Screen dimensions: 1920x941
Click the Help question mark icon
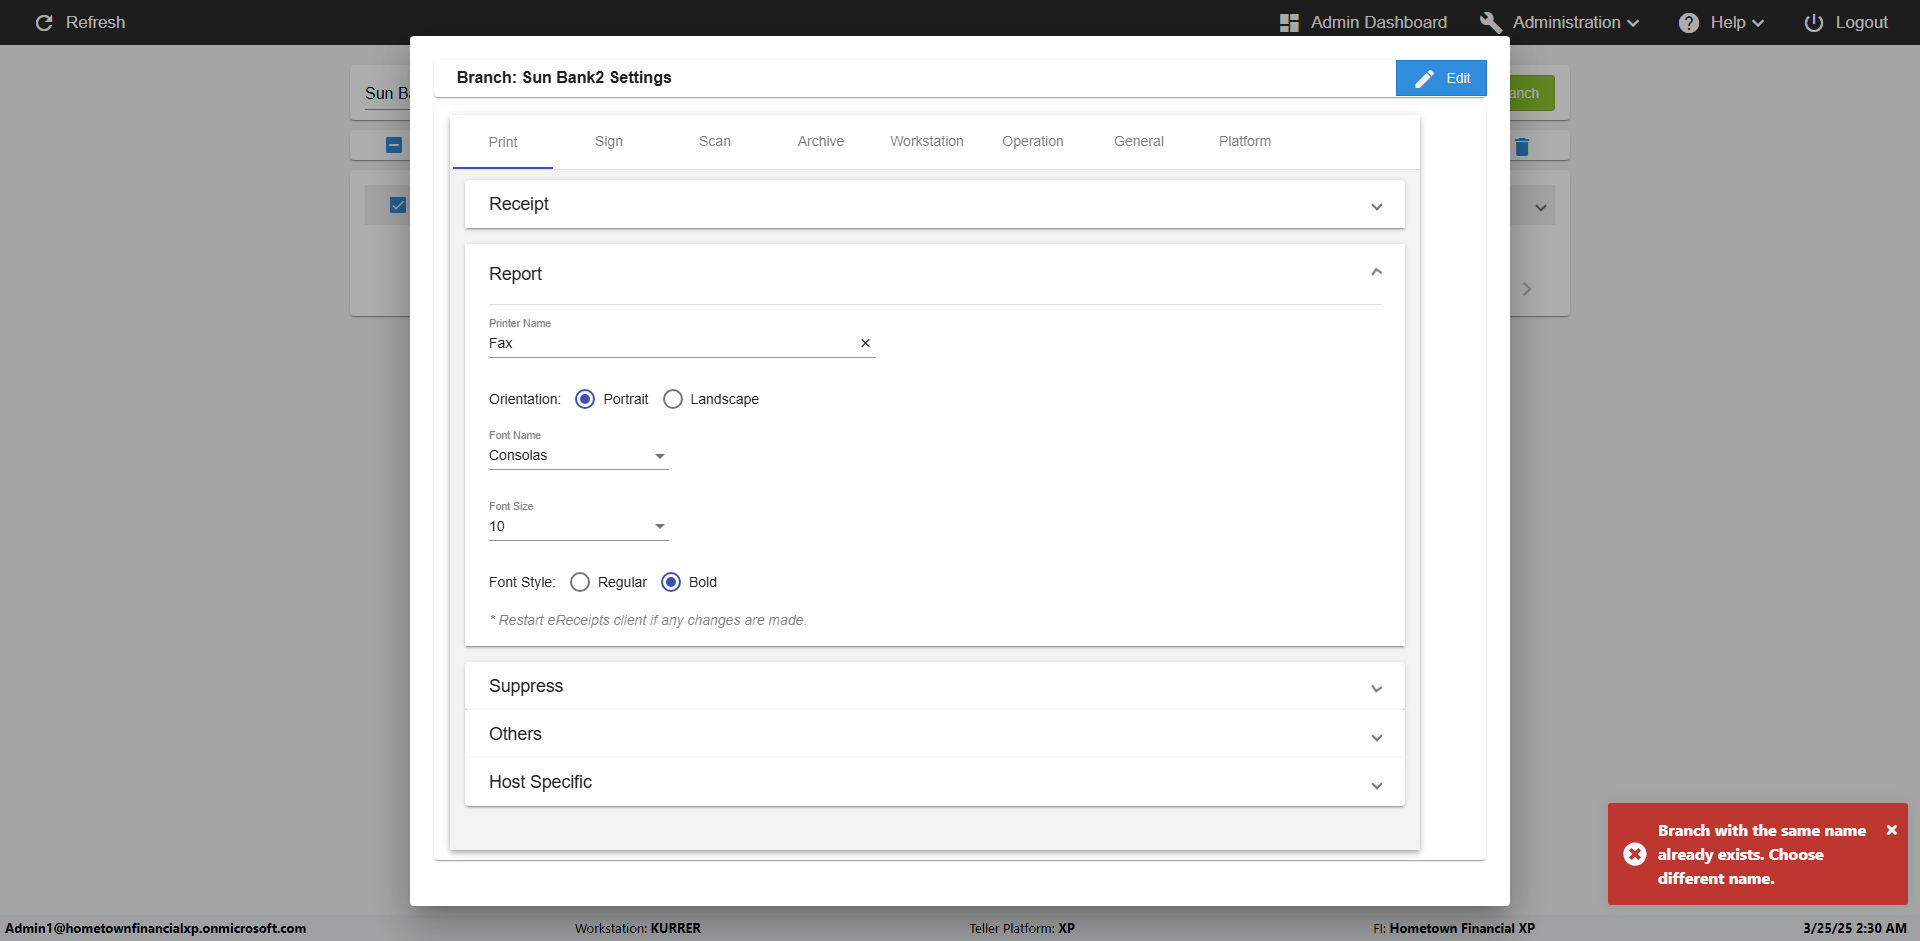[1688, 23]
